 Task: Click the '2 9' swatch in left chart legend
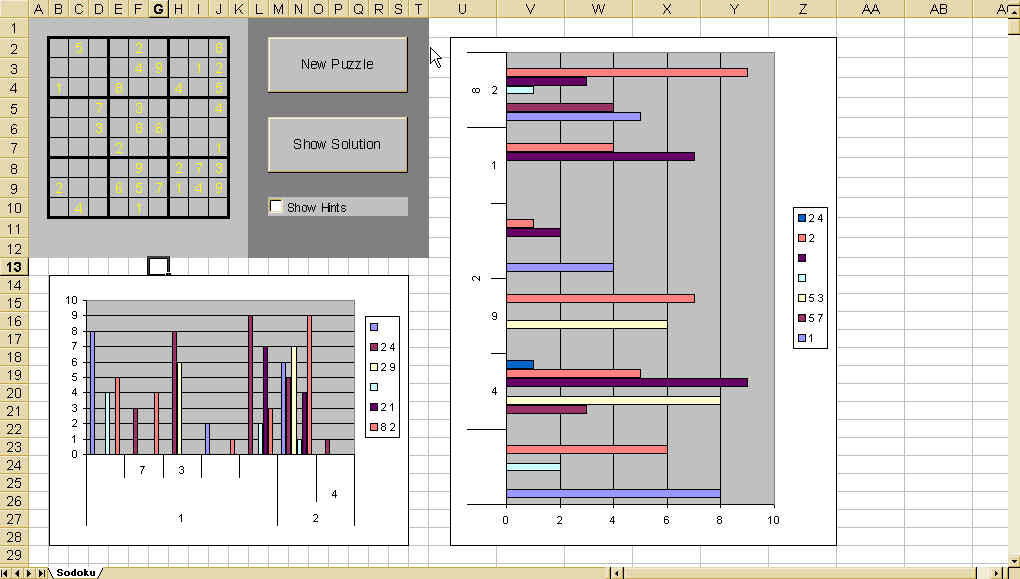coord(375,367)
